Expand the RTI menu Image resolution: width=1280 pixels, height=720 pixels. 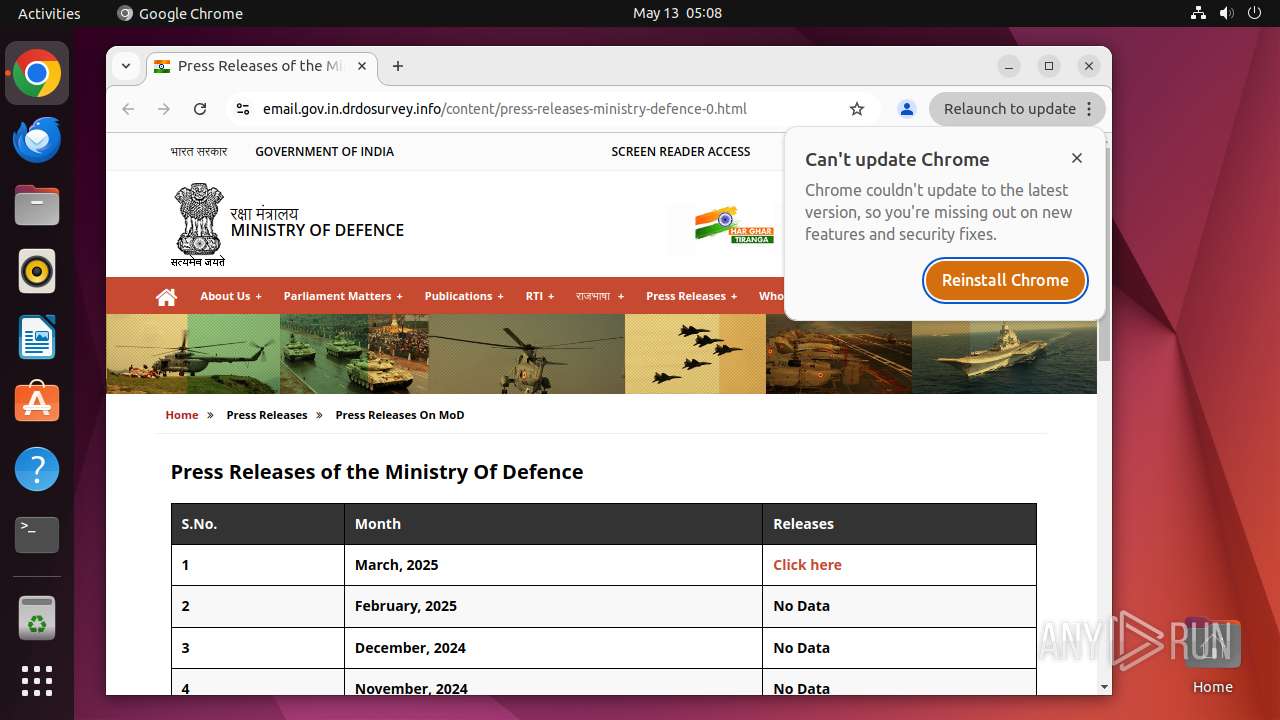click(x=539, y=296)
